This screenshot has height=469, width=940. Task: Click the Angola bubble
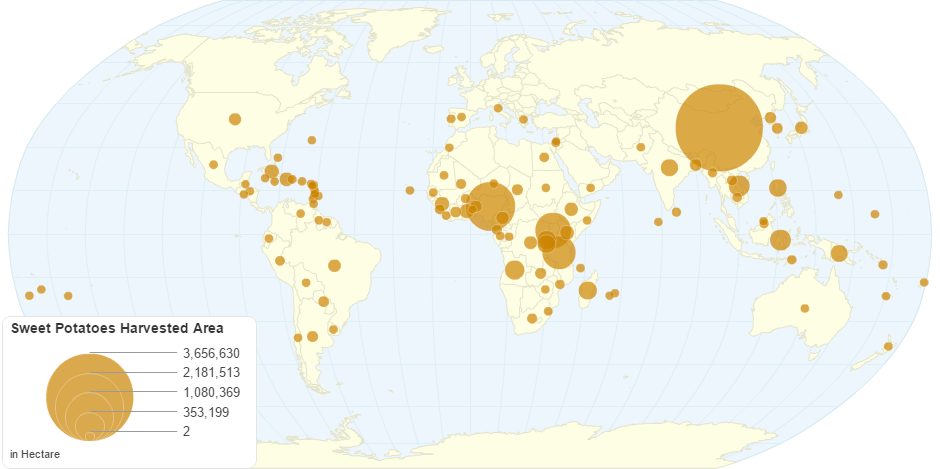click(x=515, y=270)
